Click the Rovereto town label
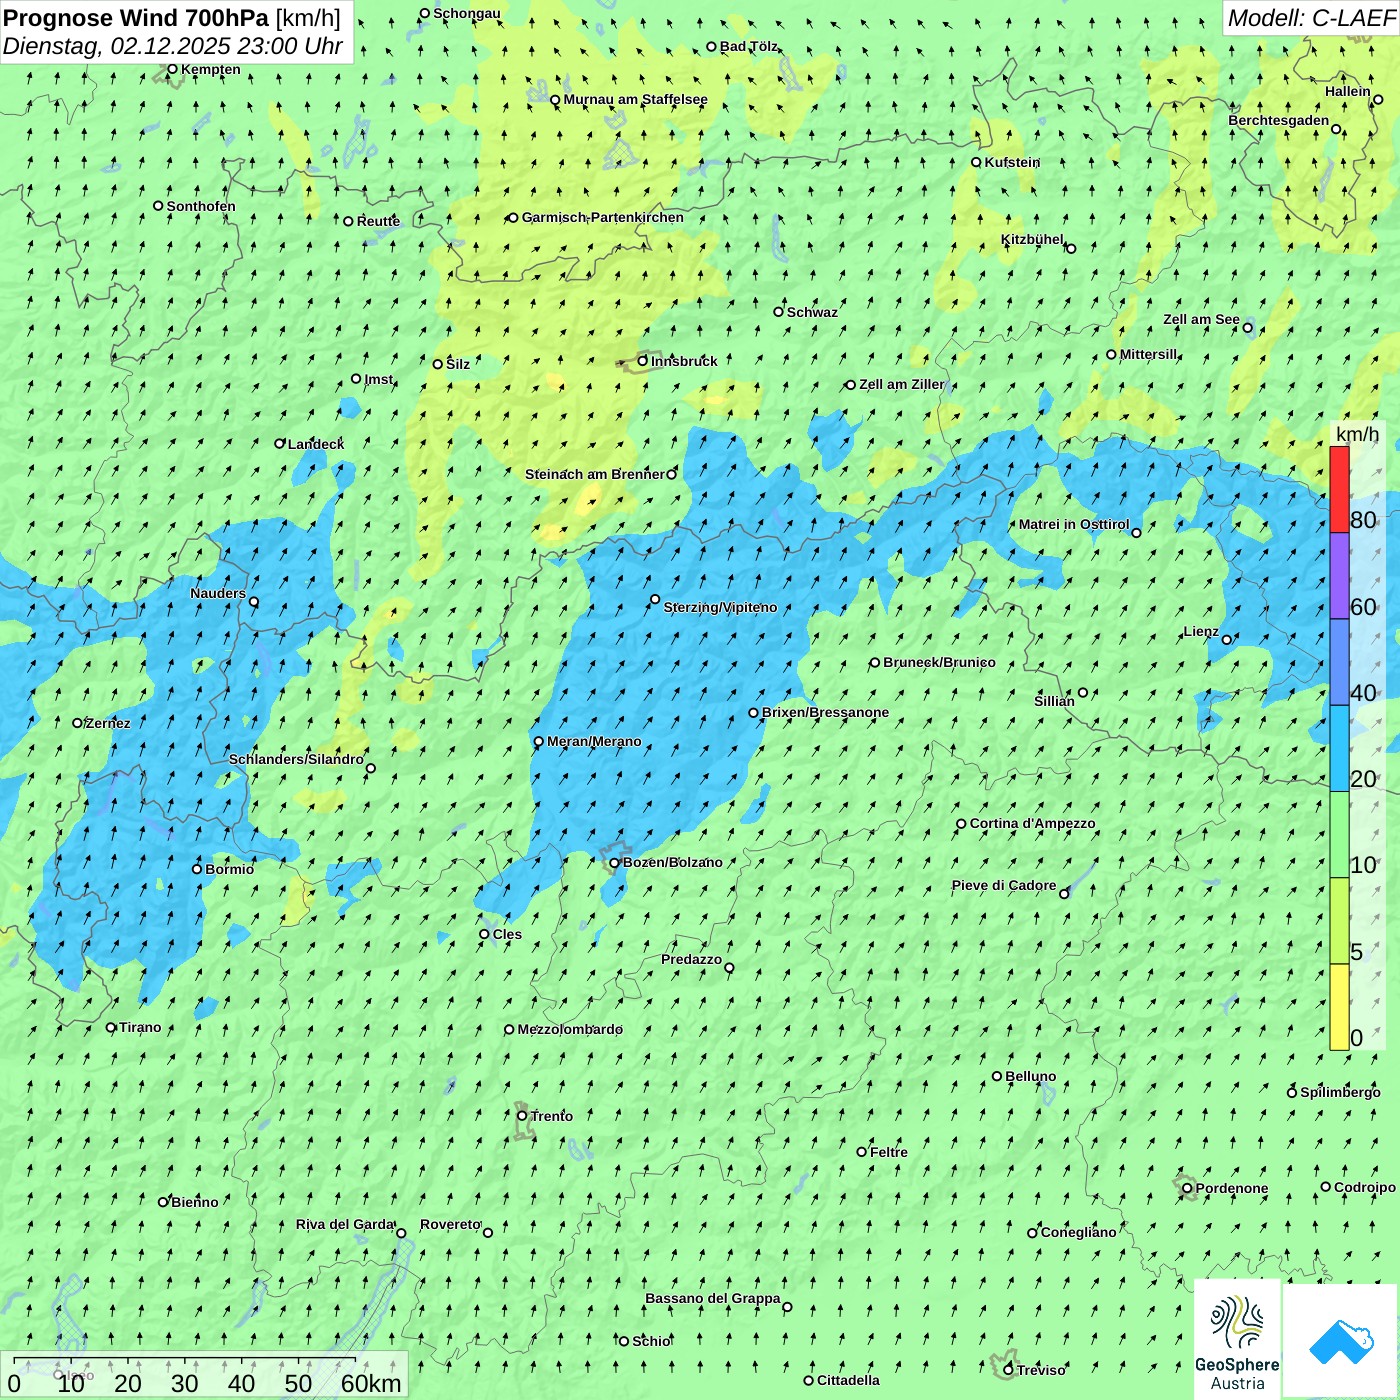This screenshot has height=1400, width=1400. click(450, 1224)
